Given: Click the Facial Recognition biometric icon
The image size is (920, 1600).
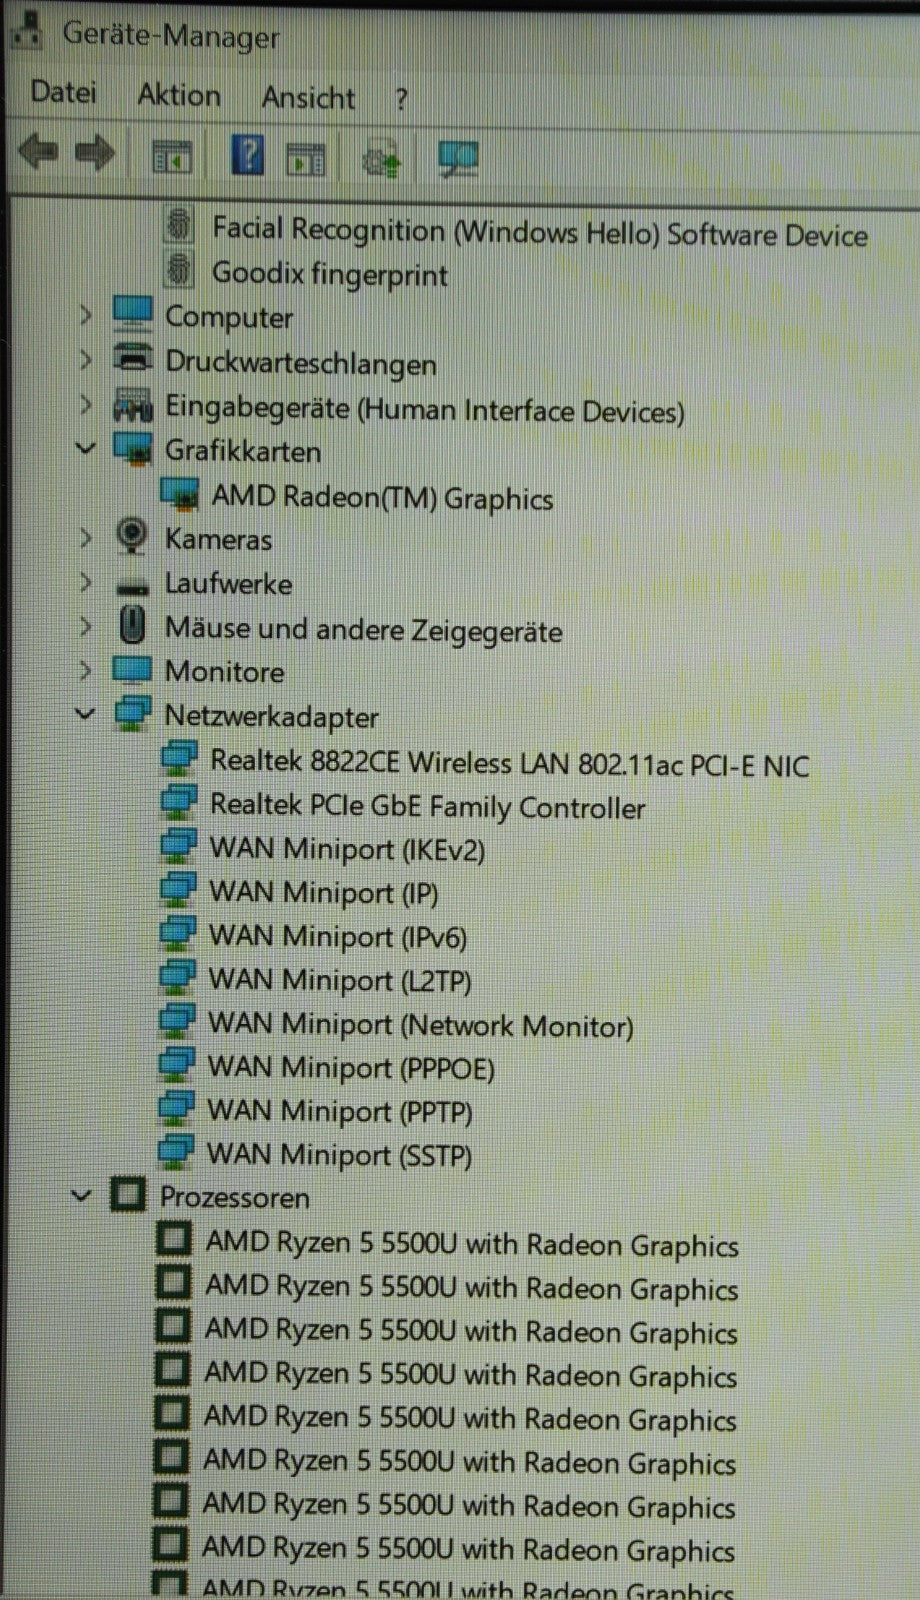Looking at the screenshot, I should 179,224.
